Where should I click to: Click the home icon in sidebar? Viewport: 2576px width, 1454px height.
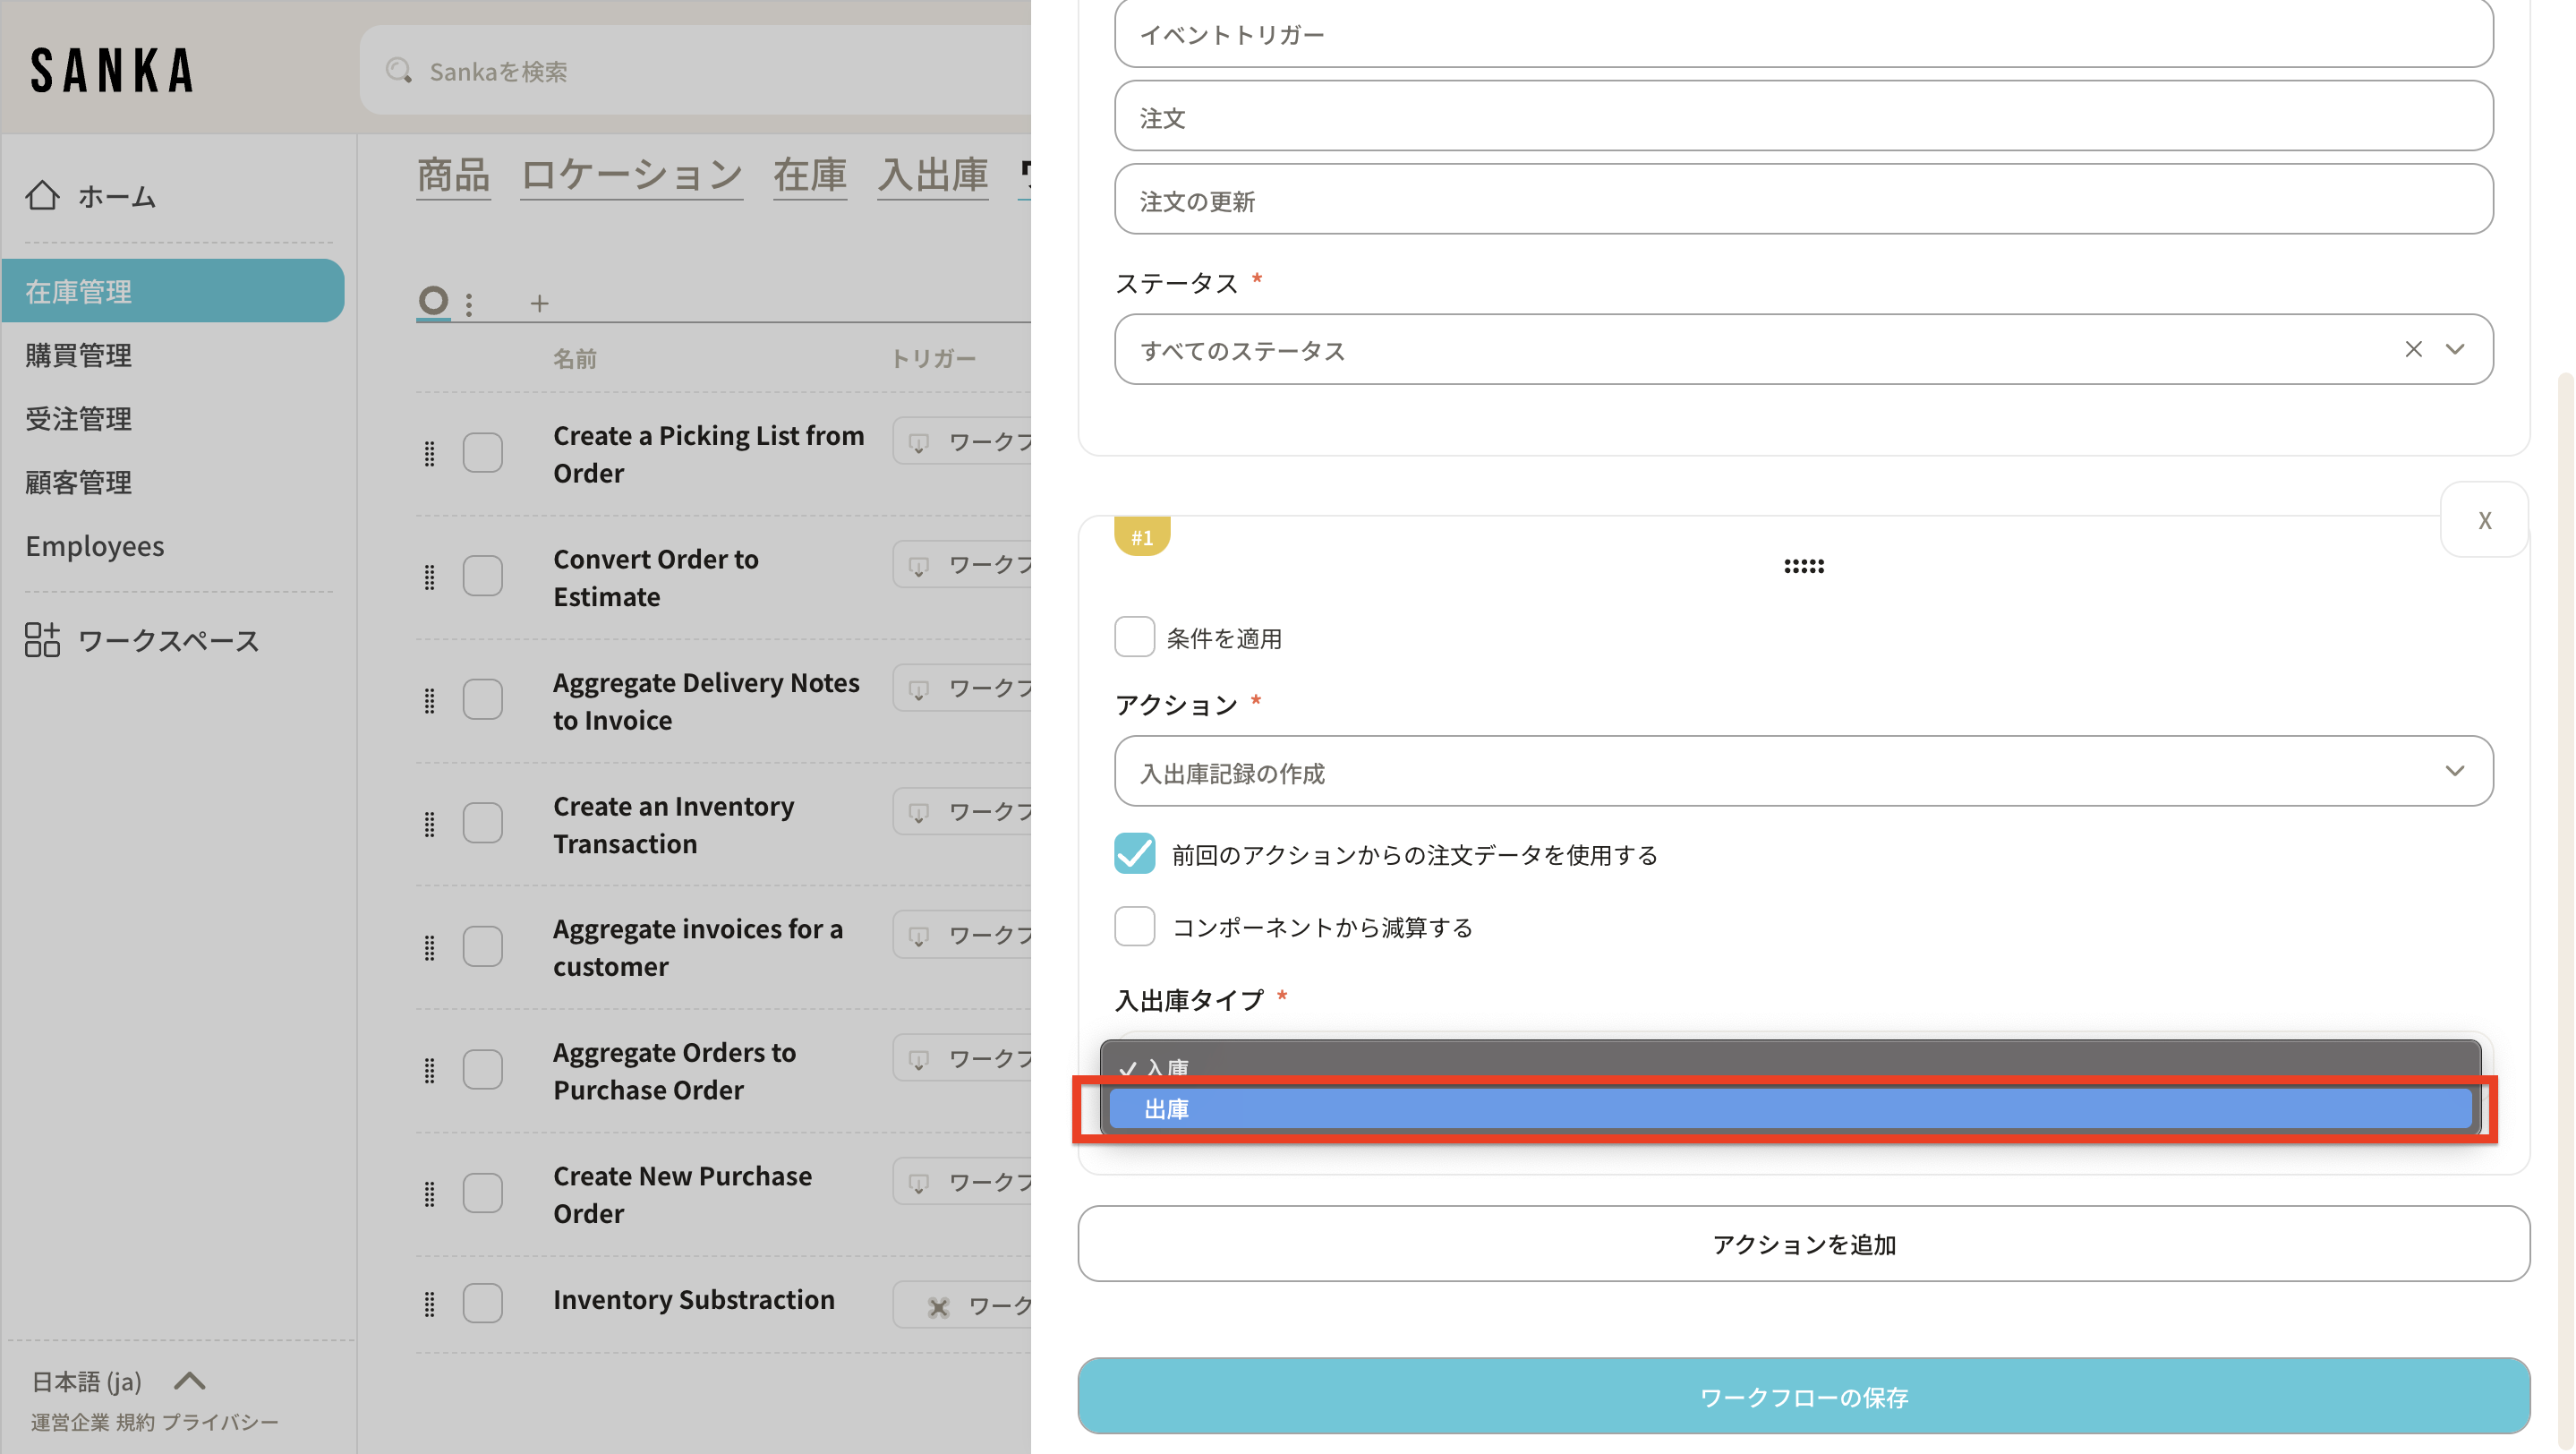[42, 195]
